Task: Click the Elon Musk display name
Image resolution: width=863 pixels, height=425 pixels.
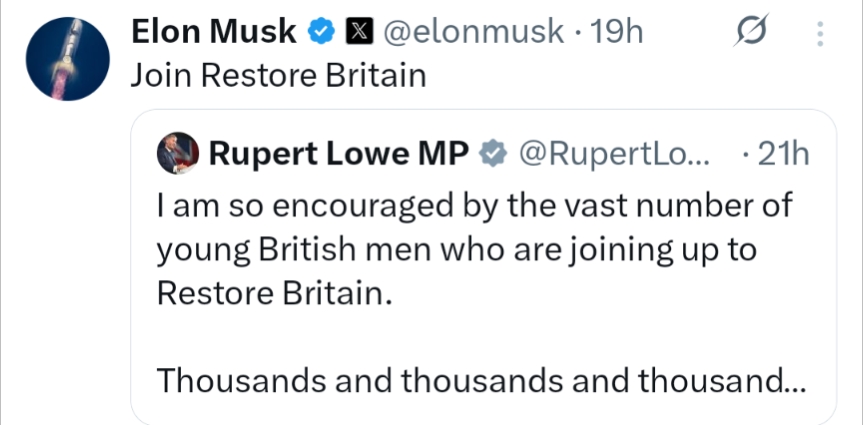Action: 213,32
